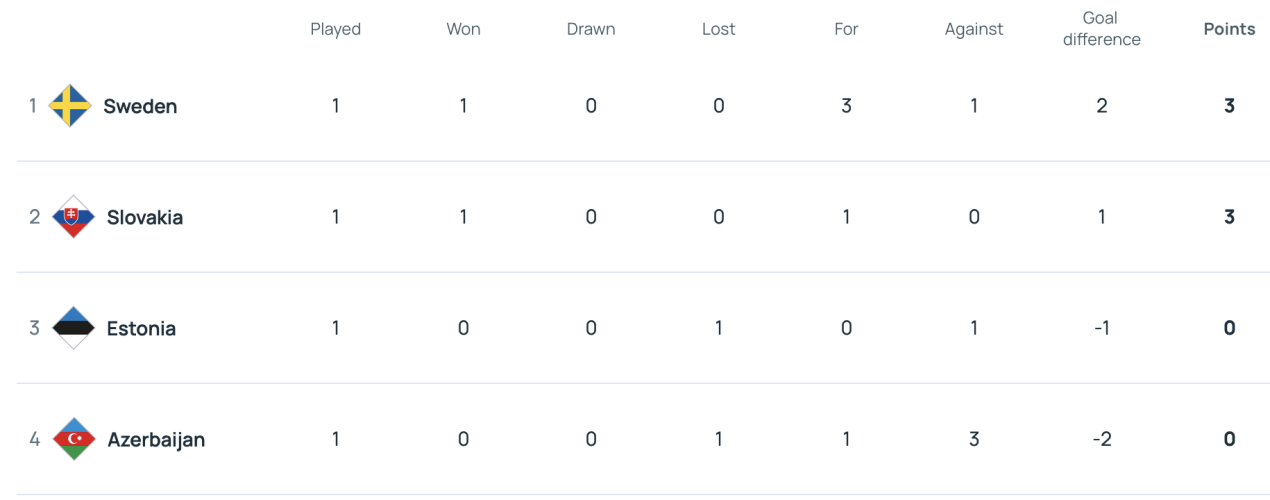
Task: Select the Lost column header
Action: (718, 29)
